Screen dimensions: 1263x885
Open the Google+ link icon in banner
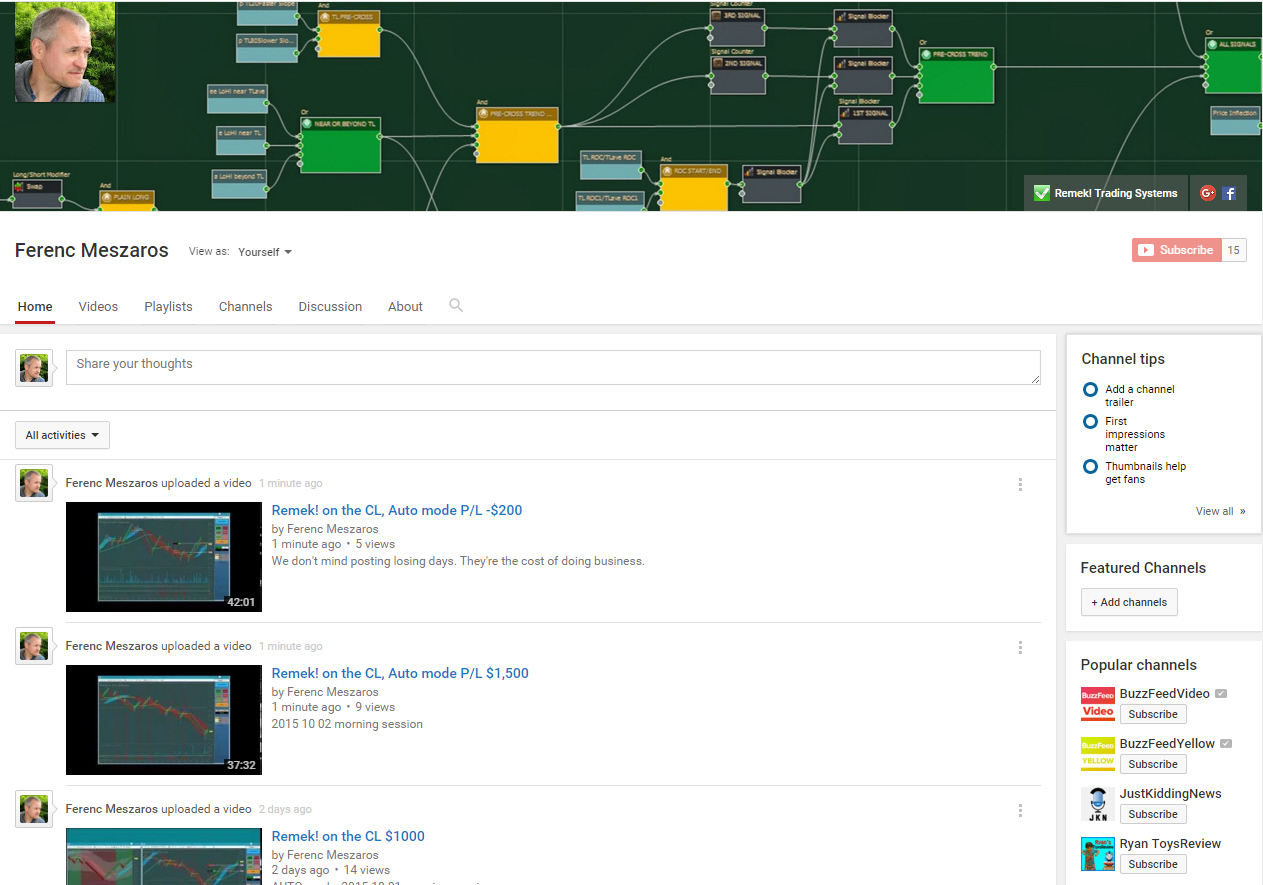1207,193
